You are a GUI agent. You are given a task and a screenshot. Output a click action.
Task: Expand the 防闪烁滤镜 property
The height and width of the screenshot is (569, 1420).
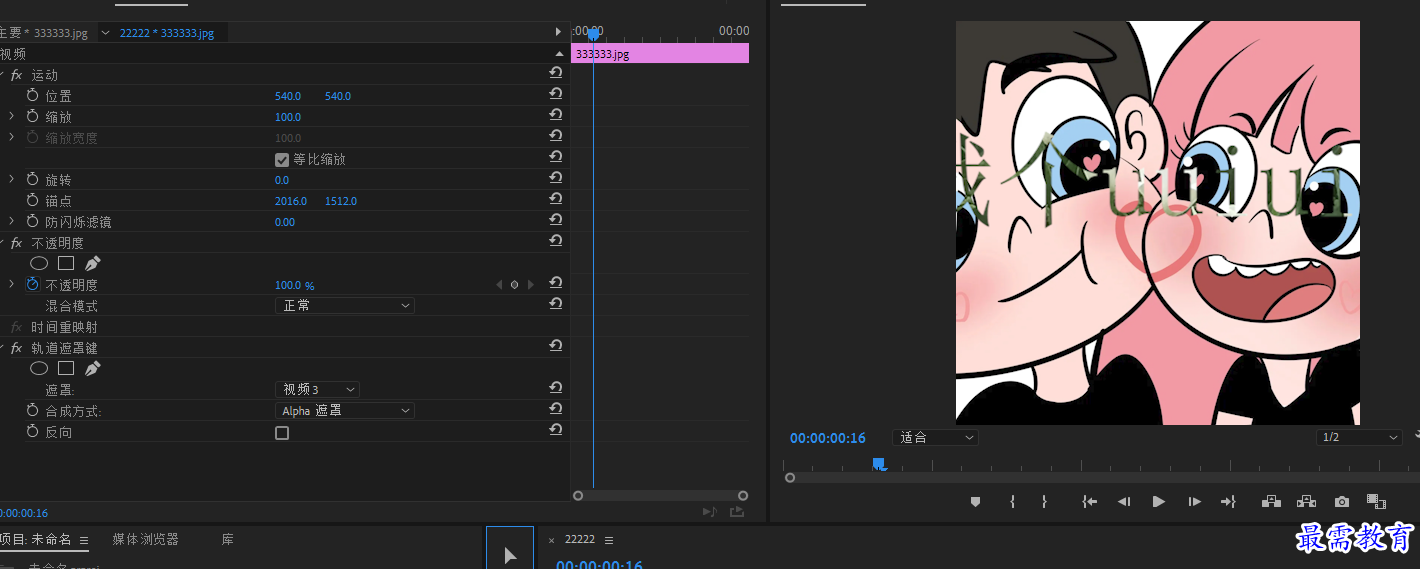(x=12, y=221)
